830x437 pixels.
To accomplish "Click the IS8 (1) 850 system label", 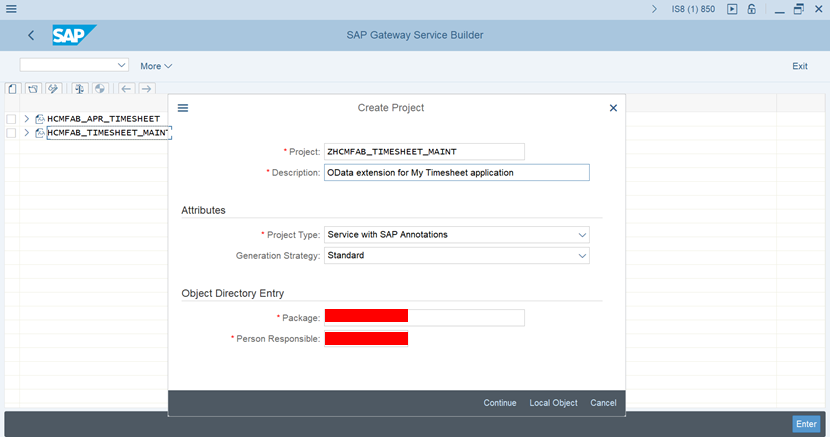I will pos(693,9).
